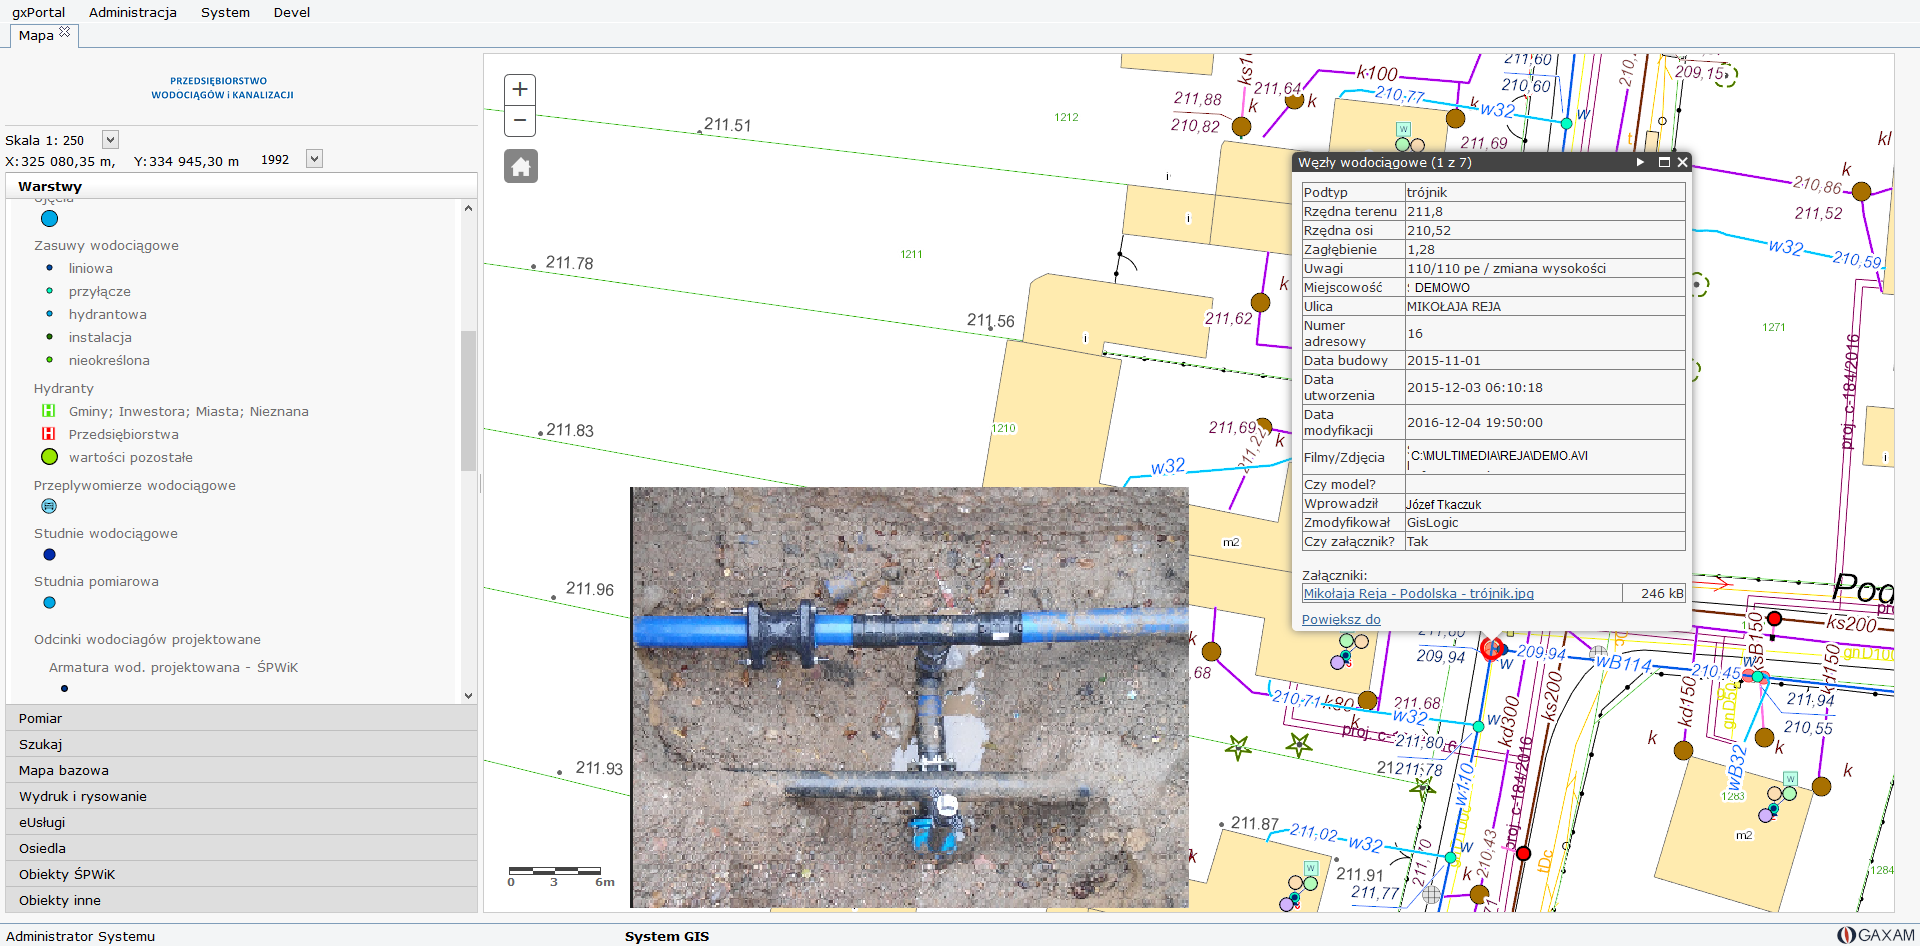Click the Przedsiębiorstwo Wodociągów i Kanalizacji logo
Screen dimensions: 1920x946
click(222, 88)
